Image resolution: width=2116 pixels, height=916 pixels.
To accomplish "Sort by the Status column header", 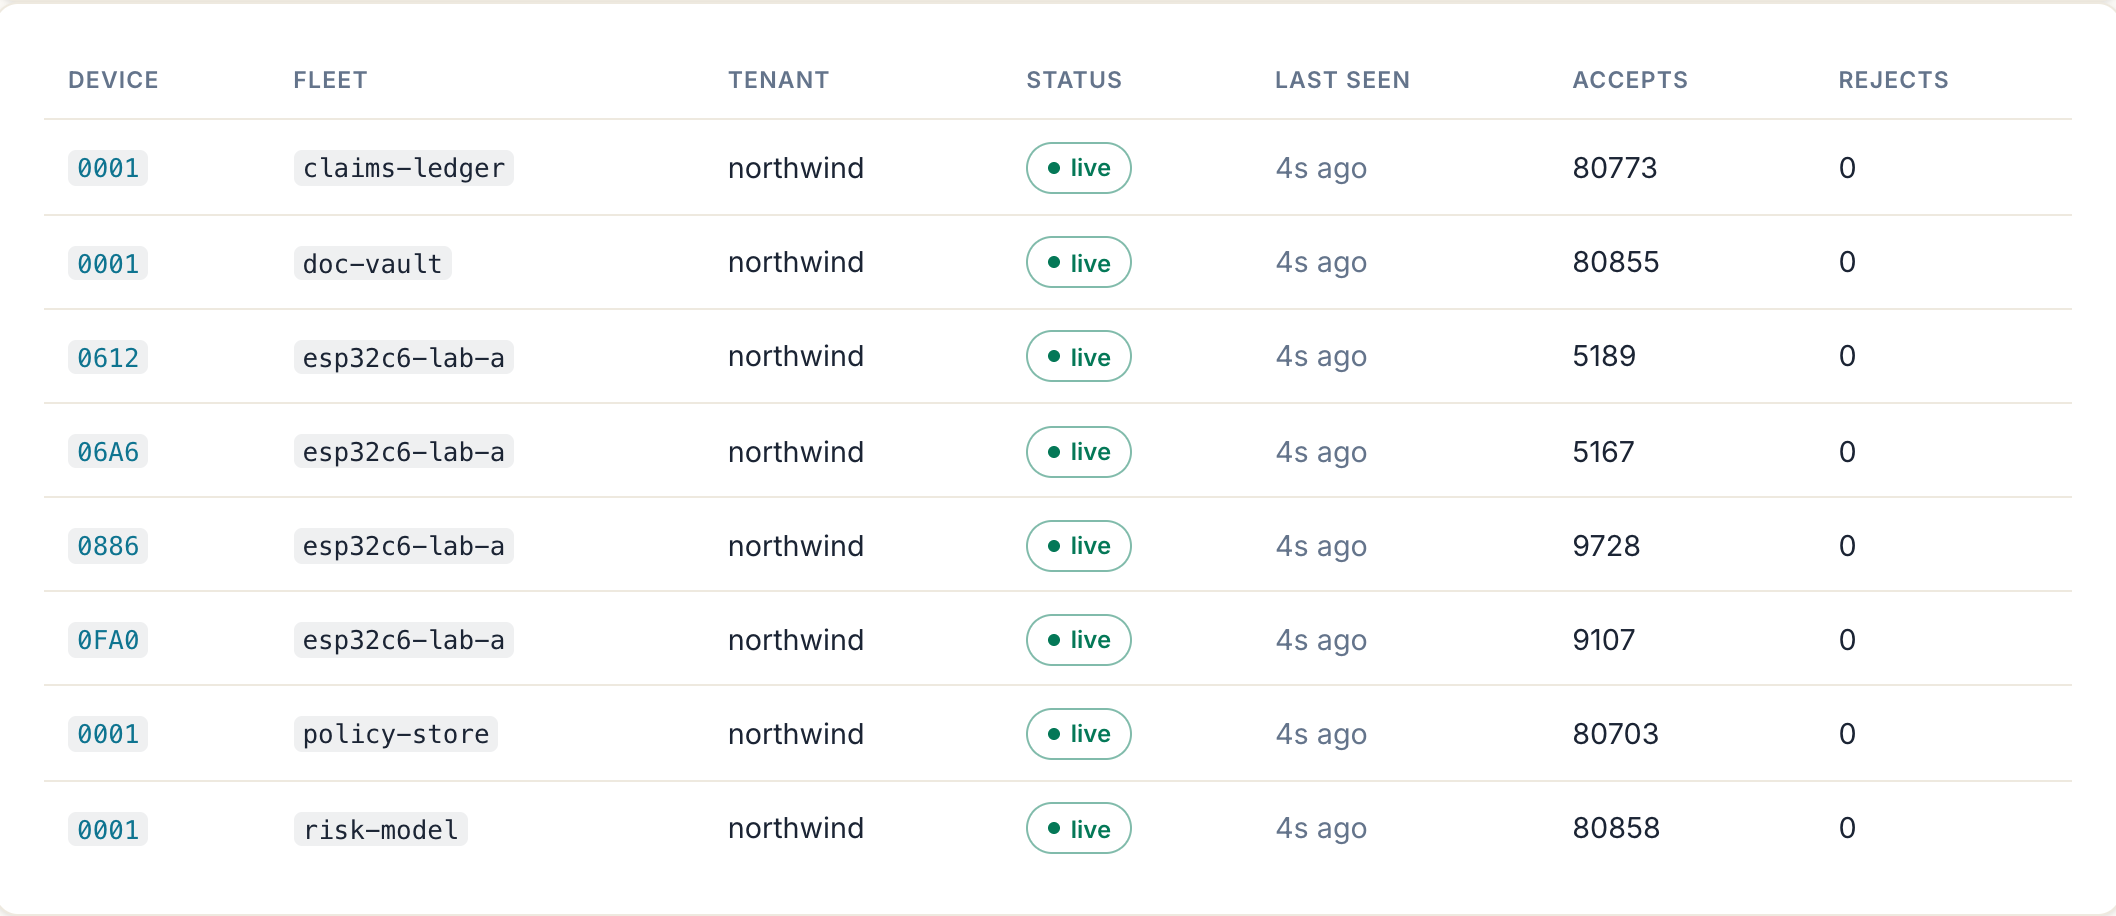I will (1074, 80).
